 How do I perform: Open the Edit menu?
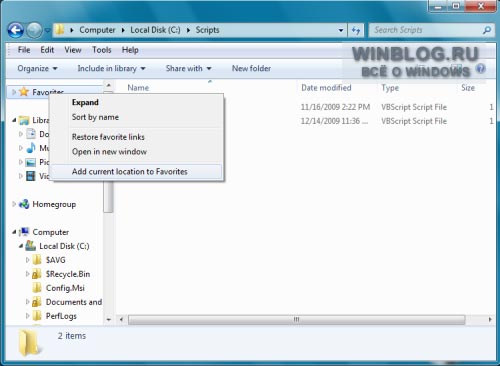[47, 50]
